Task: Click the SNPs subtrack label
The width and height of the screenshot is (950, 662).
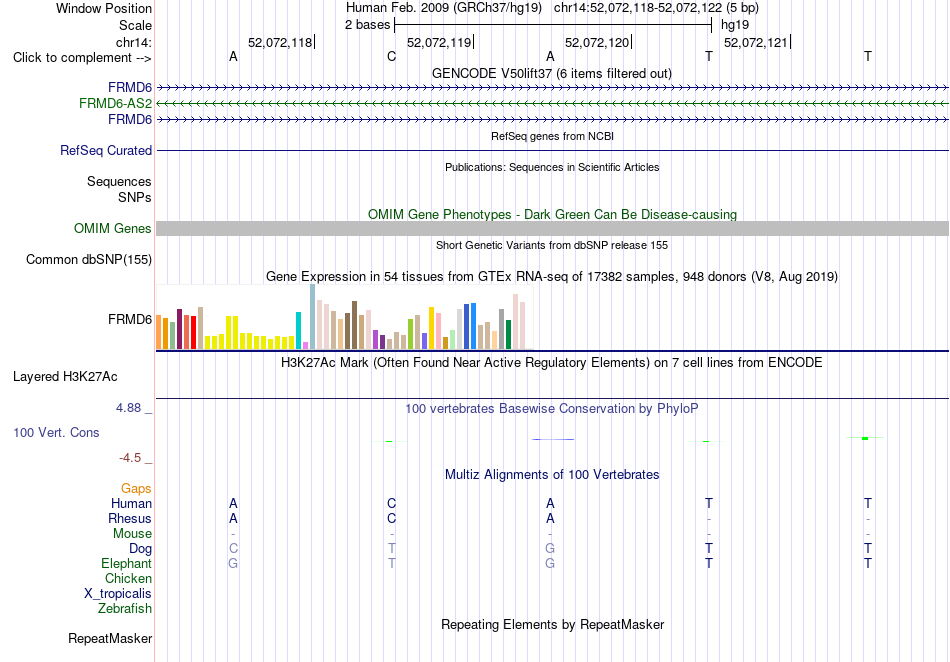Action: click(x=135, y=197)
